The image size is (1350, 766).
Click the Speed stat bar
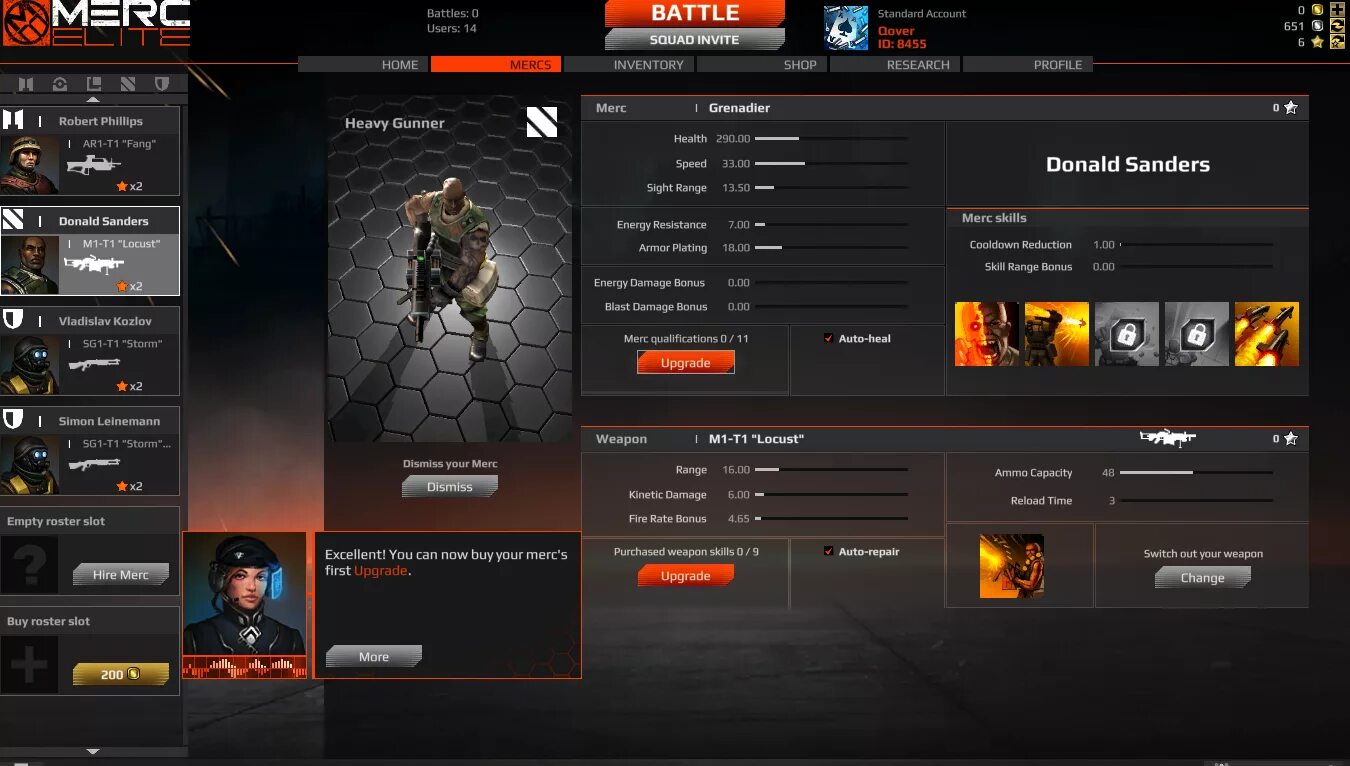[x=831, y=163]
